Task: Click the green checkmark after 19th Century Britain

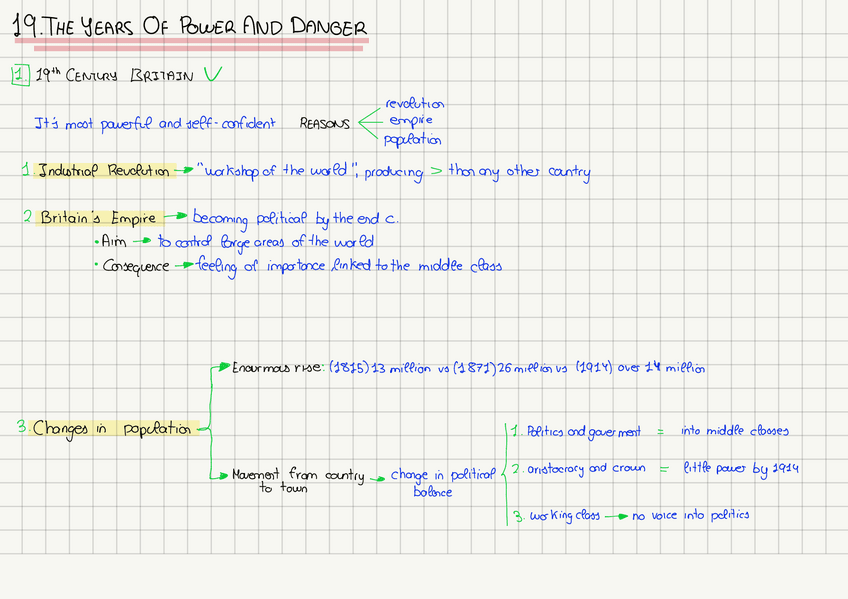Action: [x=212, y=74]
